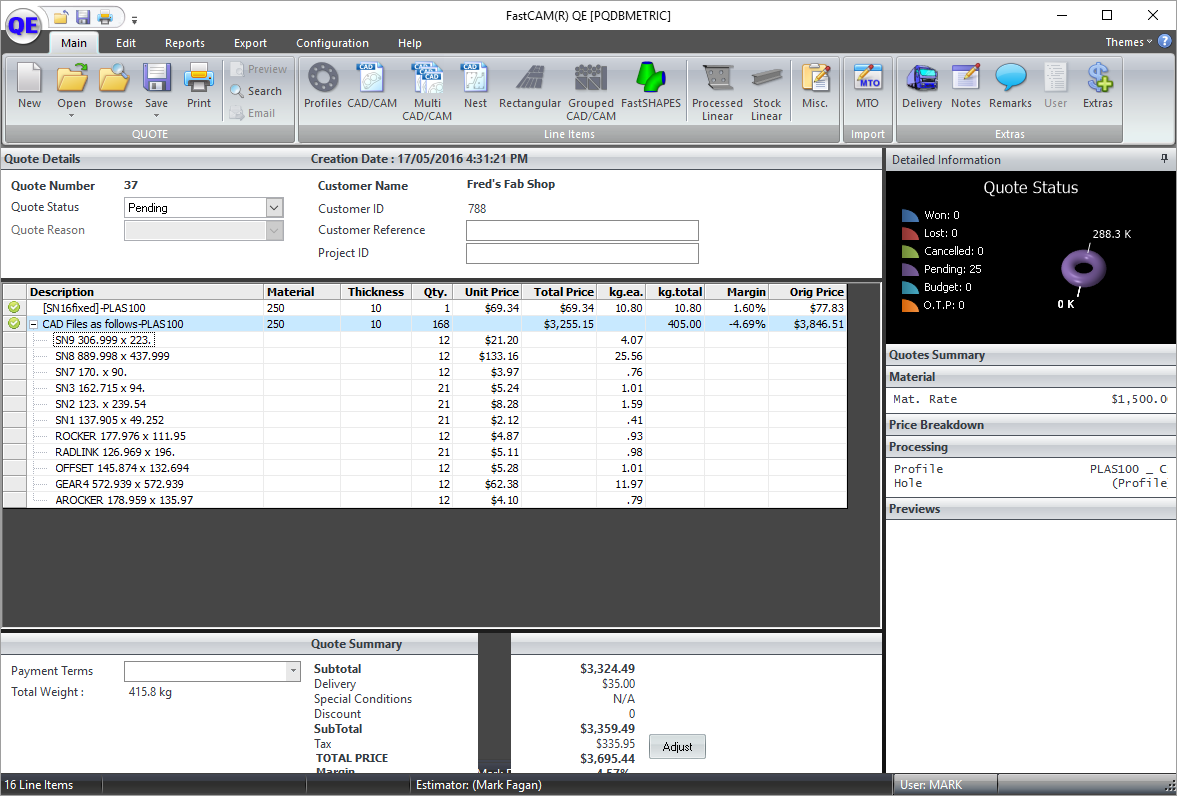Add a Grouped CAD/CAM line item
The image size is (1177, 796).
[591, 92]
